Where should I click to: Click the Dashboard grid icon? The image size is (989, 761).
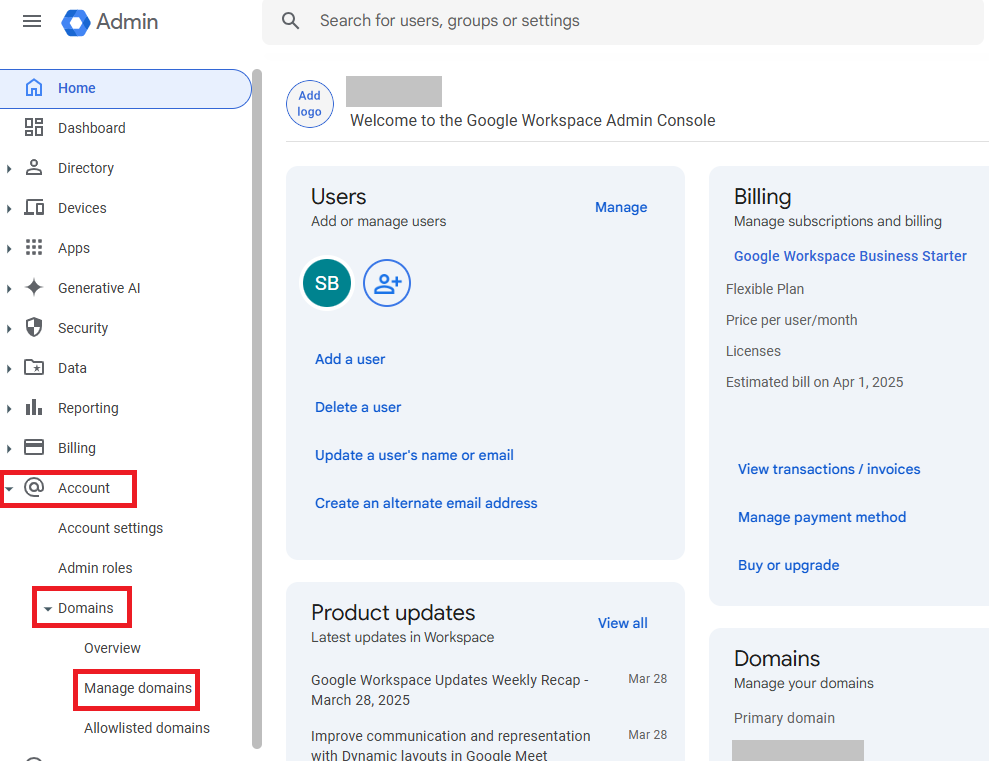click(x=34, y=128)
